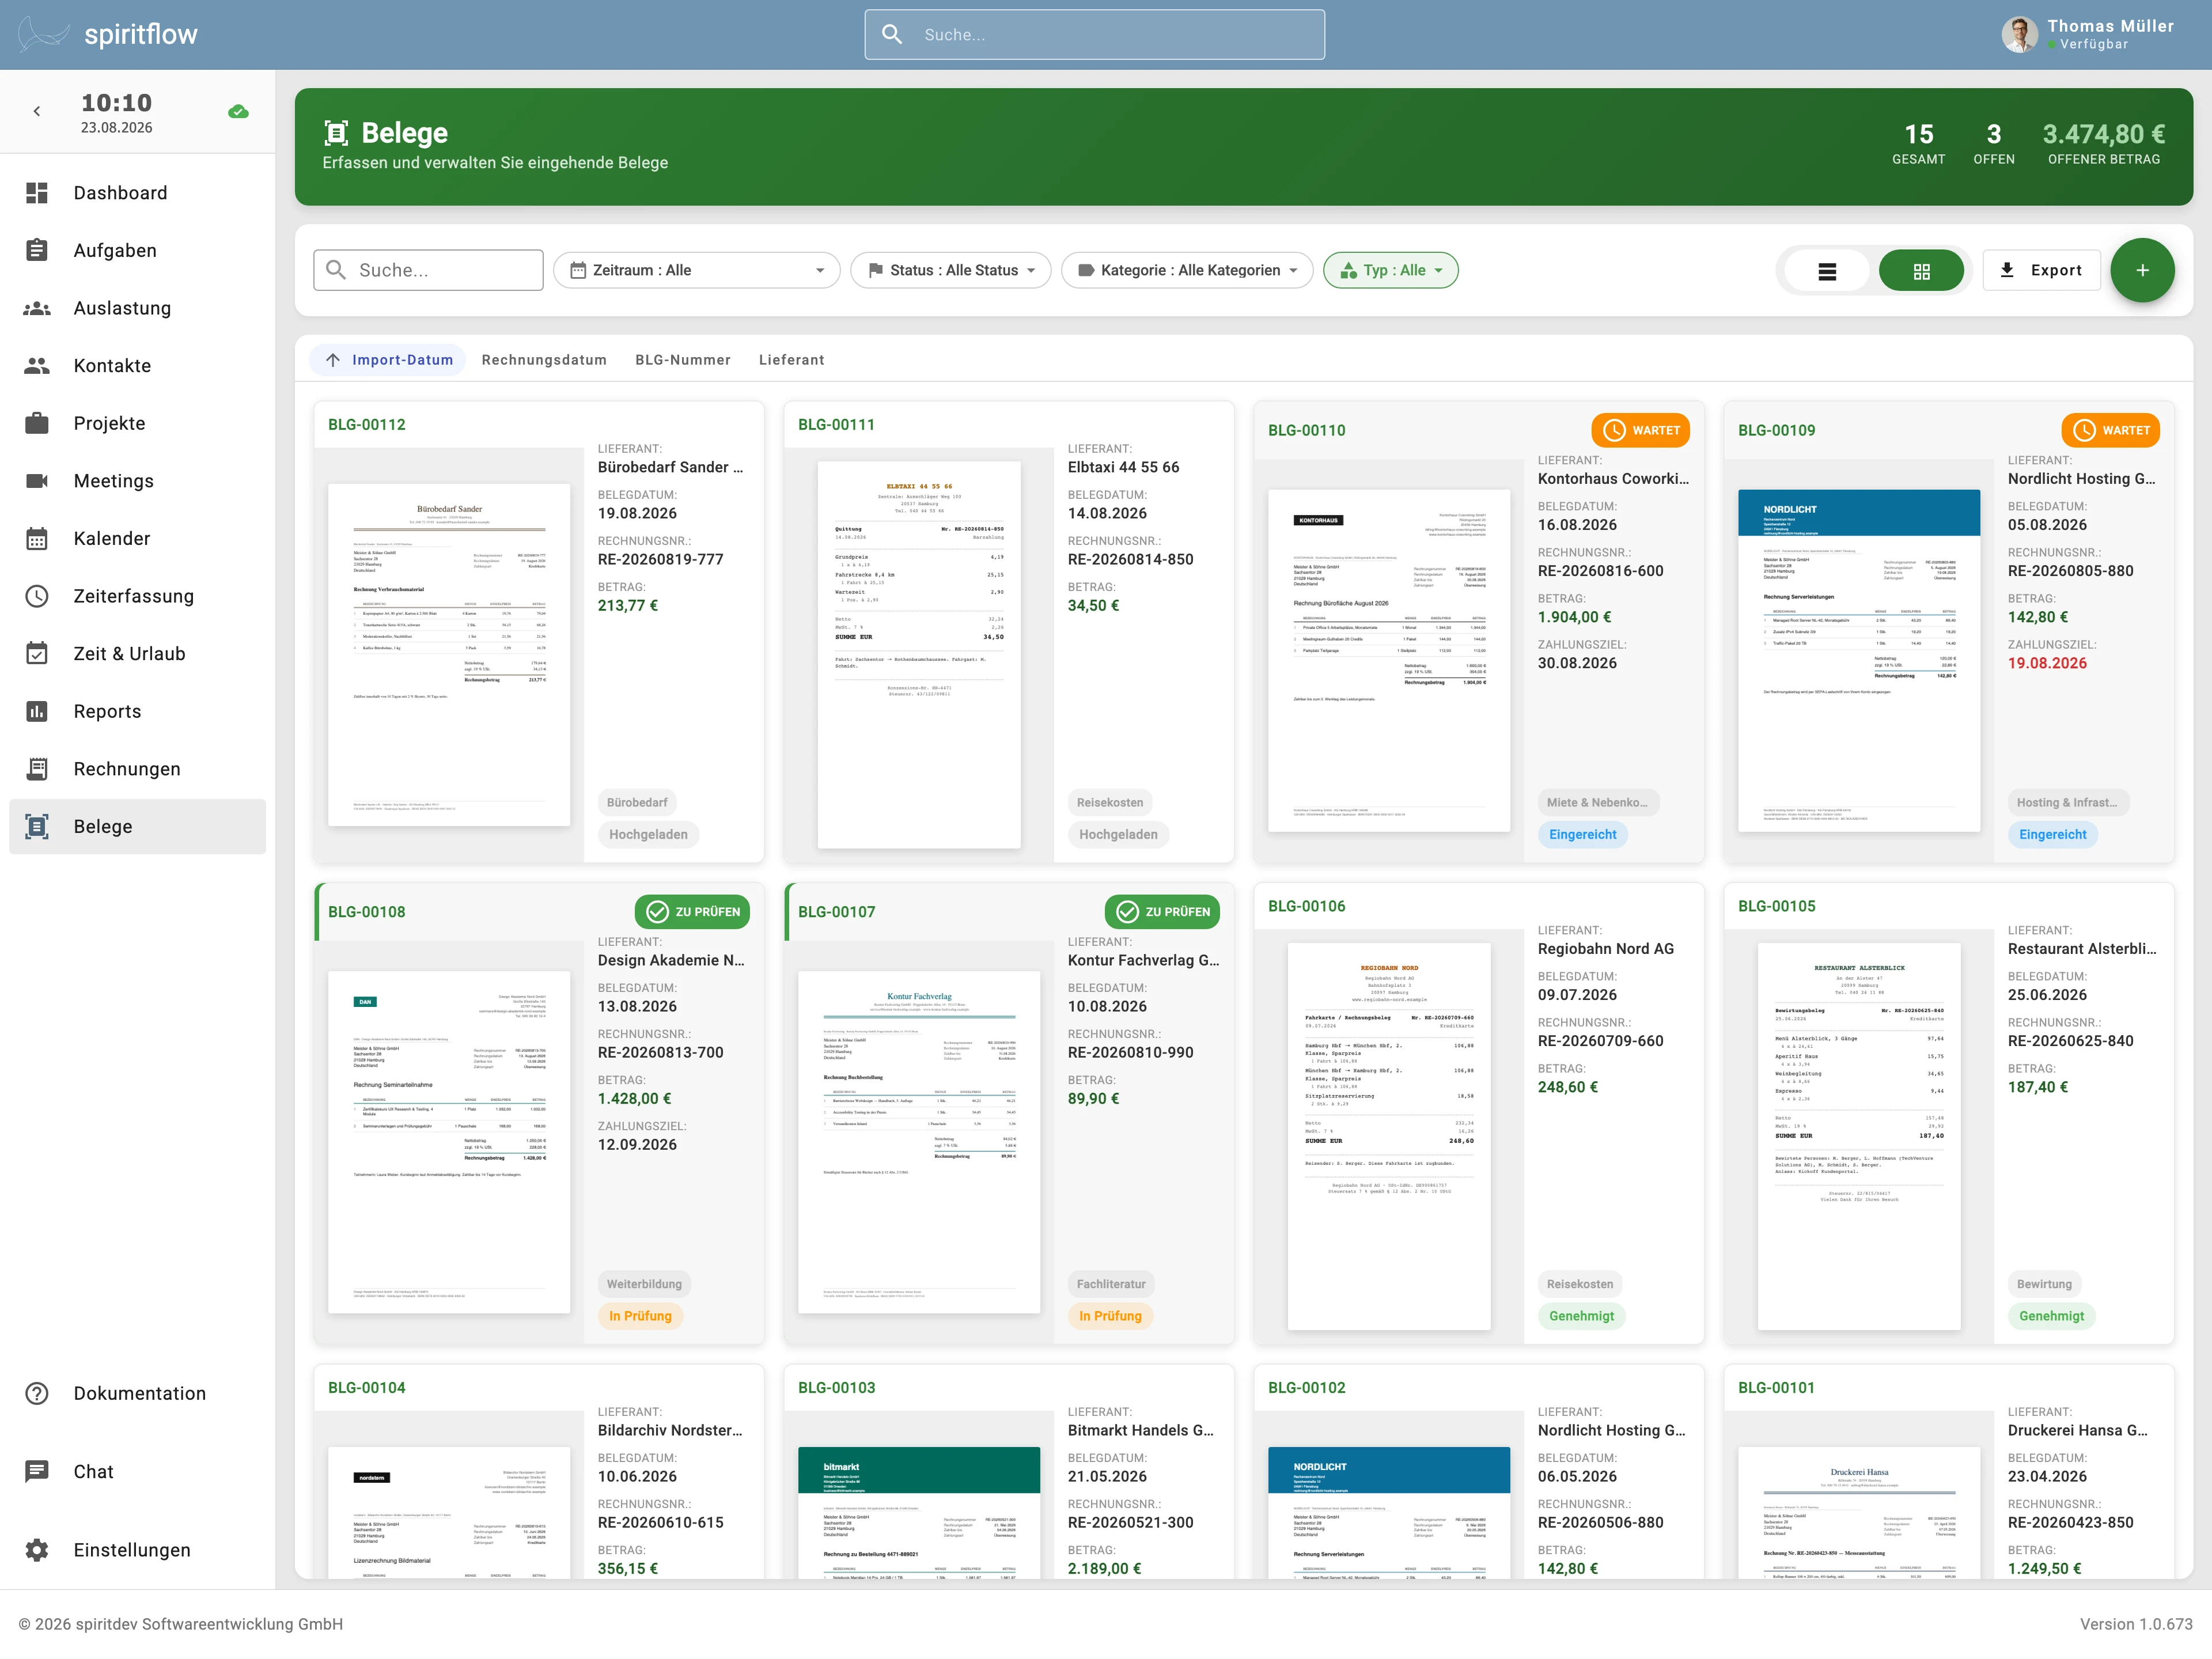This screenshot has width=2212, height=1659.
Task: Select the Belege sidebar icon
Action: point(37,827)
